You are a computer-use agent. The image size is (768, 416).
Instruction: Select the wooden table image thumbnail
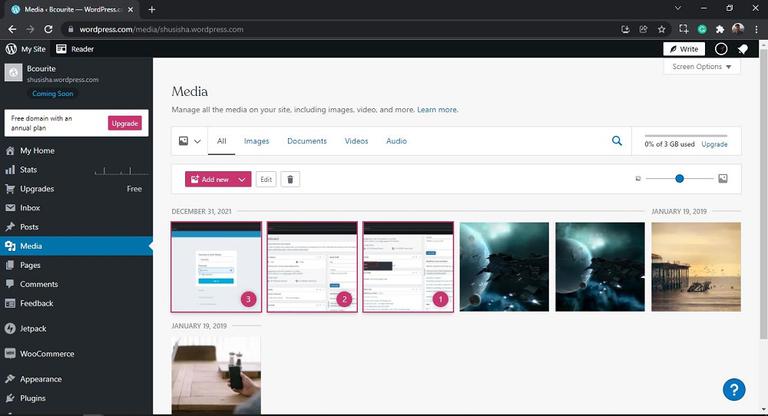pos(216,375)
